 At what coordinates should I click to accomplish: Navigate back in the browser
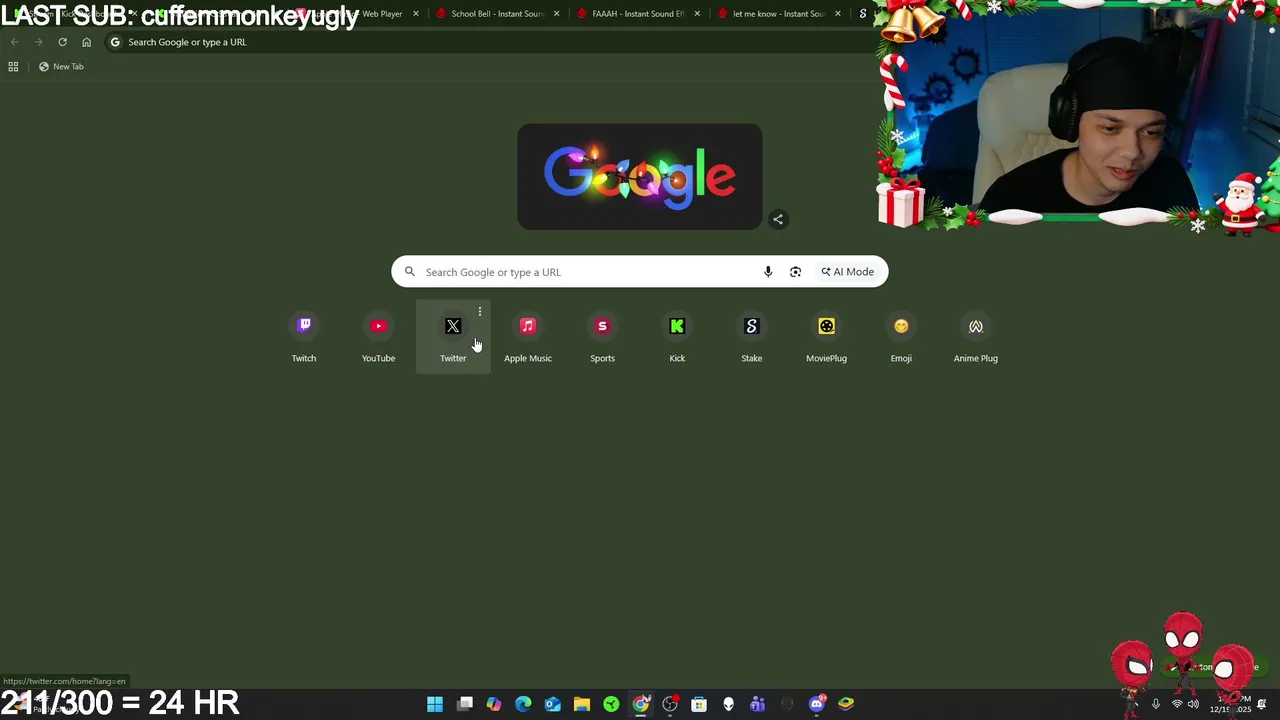[x=14, y=42]
